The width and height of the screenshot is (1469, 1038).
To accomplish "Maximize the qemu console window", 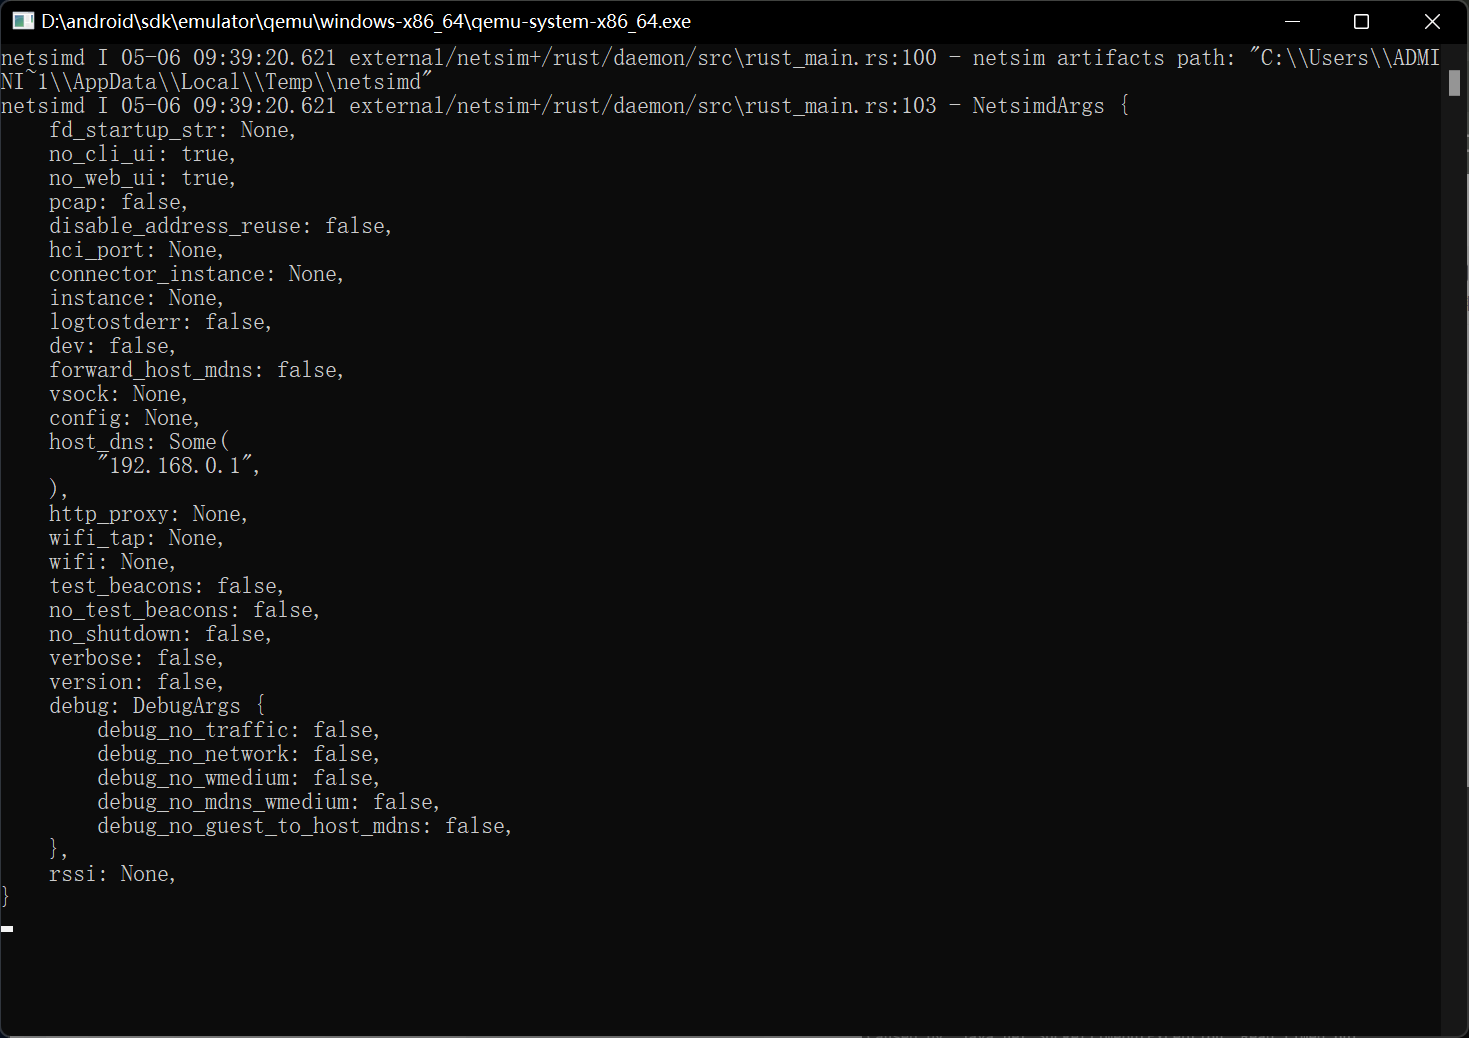I will (x=1361, y=21).
